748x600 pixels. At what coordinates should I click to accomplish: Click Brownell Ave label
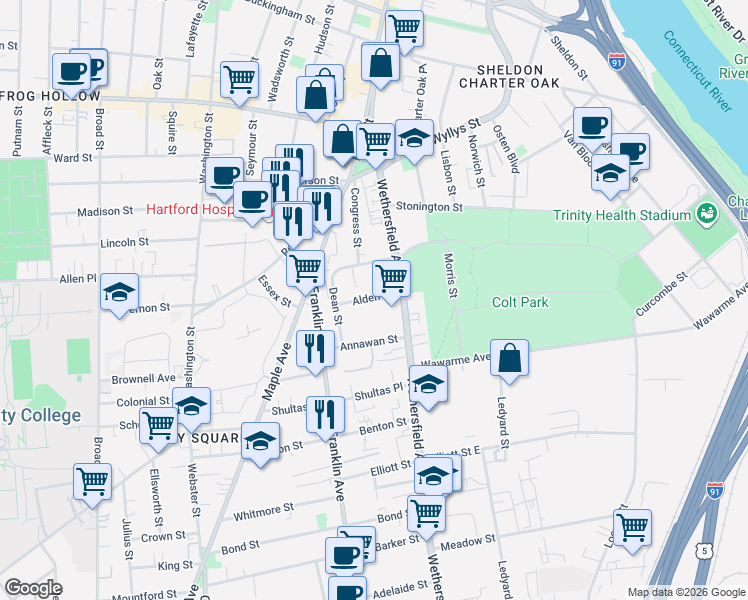tap(143, 379)
